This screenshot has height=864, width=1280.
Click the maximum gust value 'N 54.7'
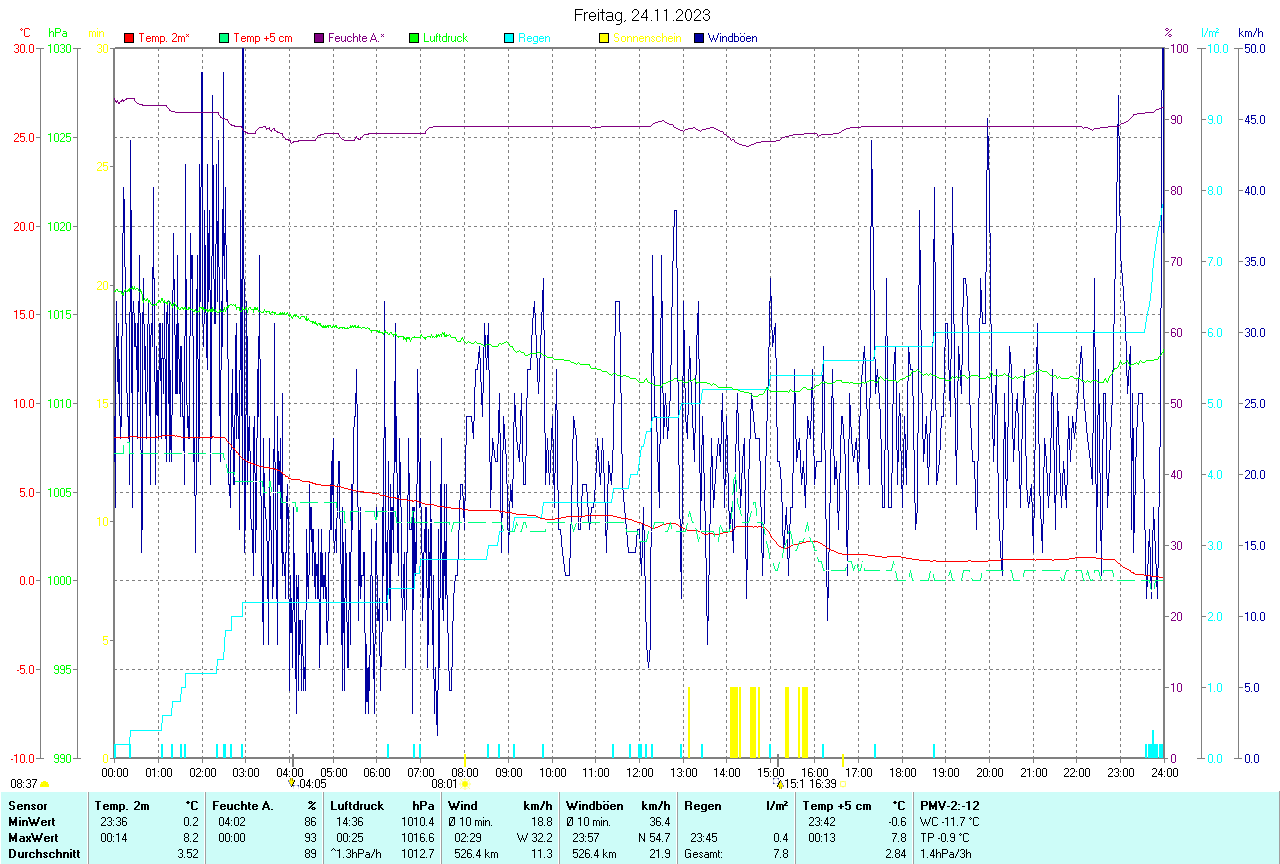[652, 838]
